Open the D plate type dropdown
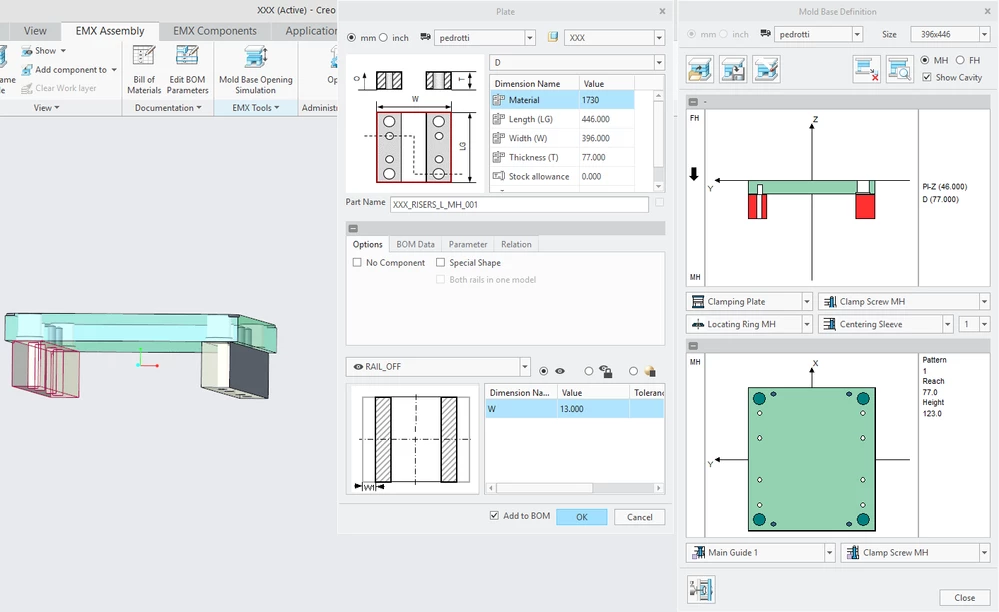Screen dimensions: 999x612 click(x=659, y=62)
